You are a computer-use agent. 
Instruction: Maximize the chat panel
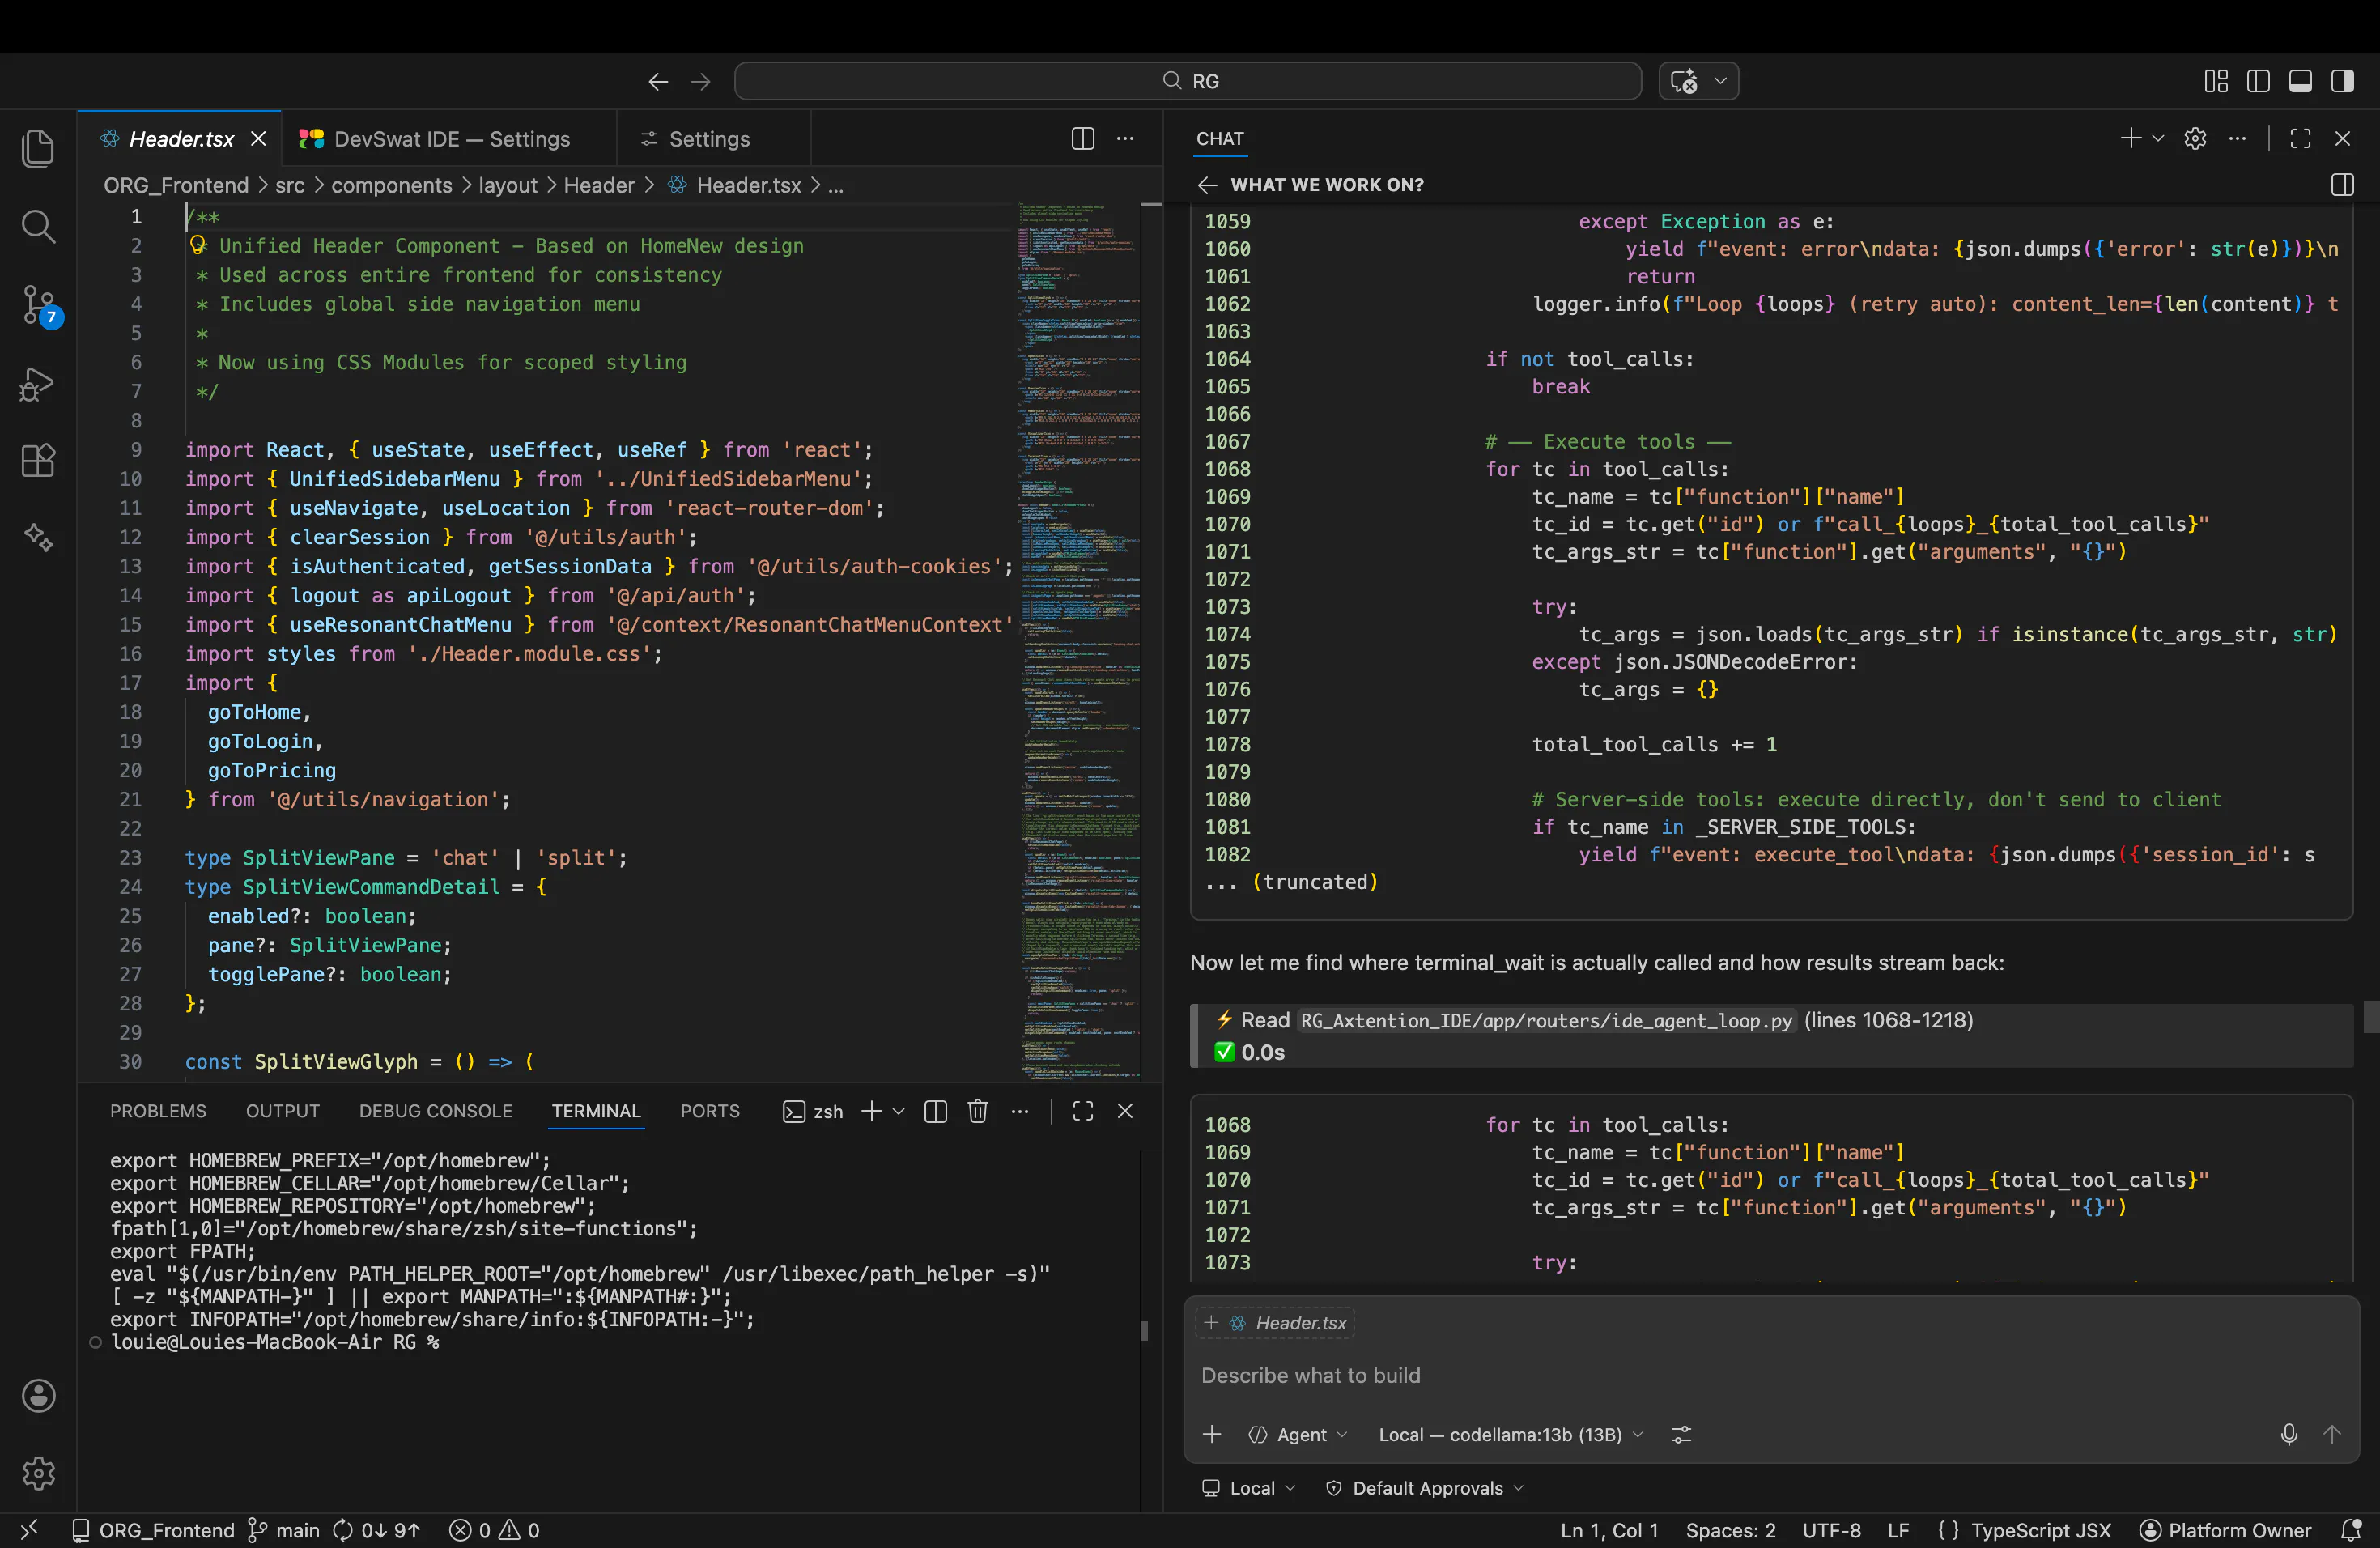pos(2300,138)
